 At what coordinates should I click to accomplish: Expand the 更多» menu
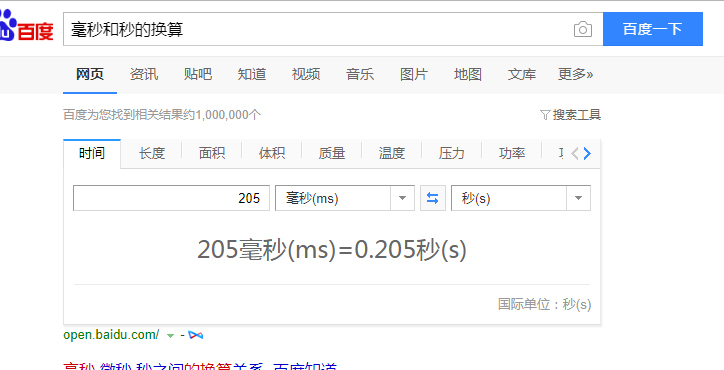[575, 74]
